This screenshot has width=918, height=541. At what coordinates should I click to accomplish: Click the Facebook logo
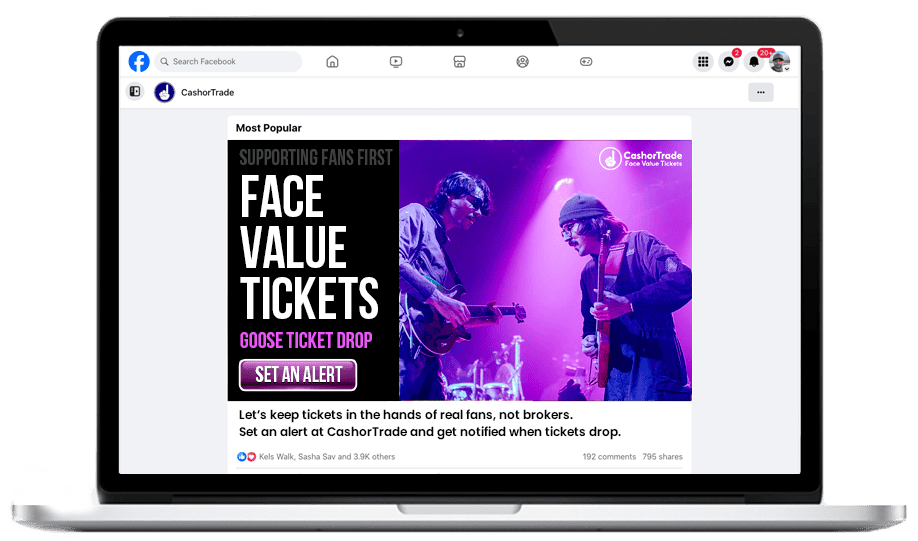coord(139,62)
